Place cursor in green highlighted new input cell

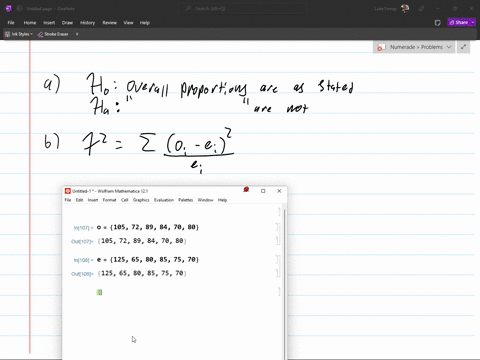(x=99, y=292)
